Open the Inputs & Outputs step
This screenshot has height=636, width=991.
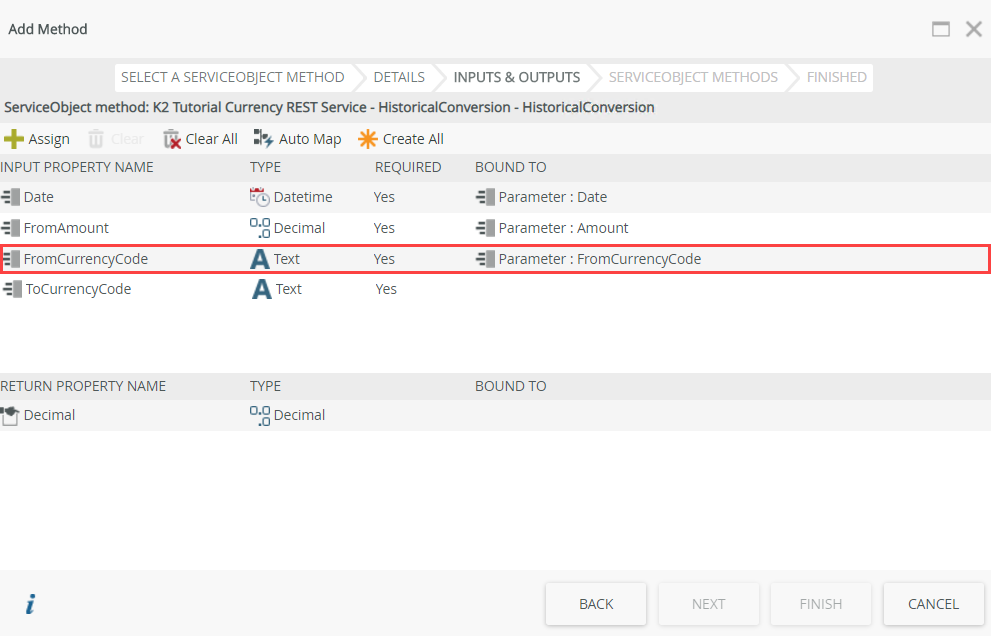[516, 77]
